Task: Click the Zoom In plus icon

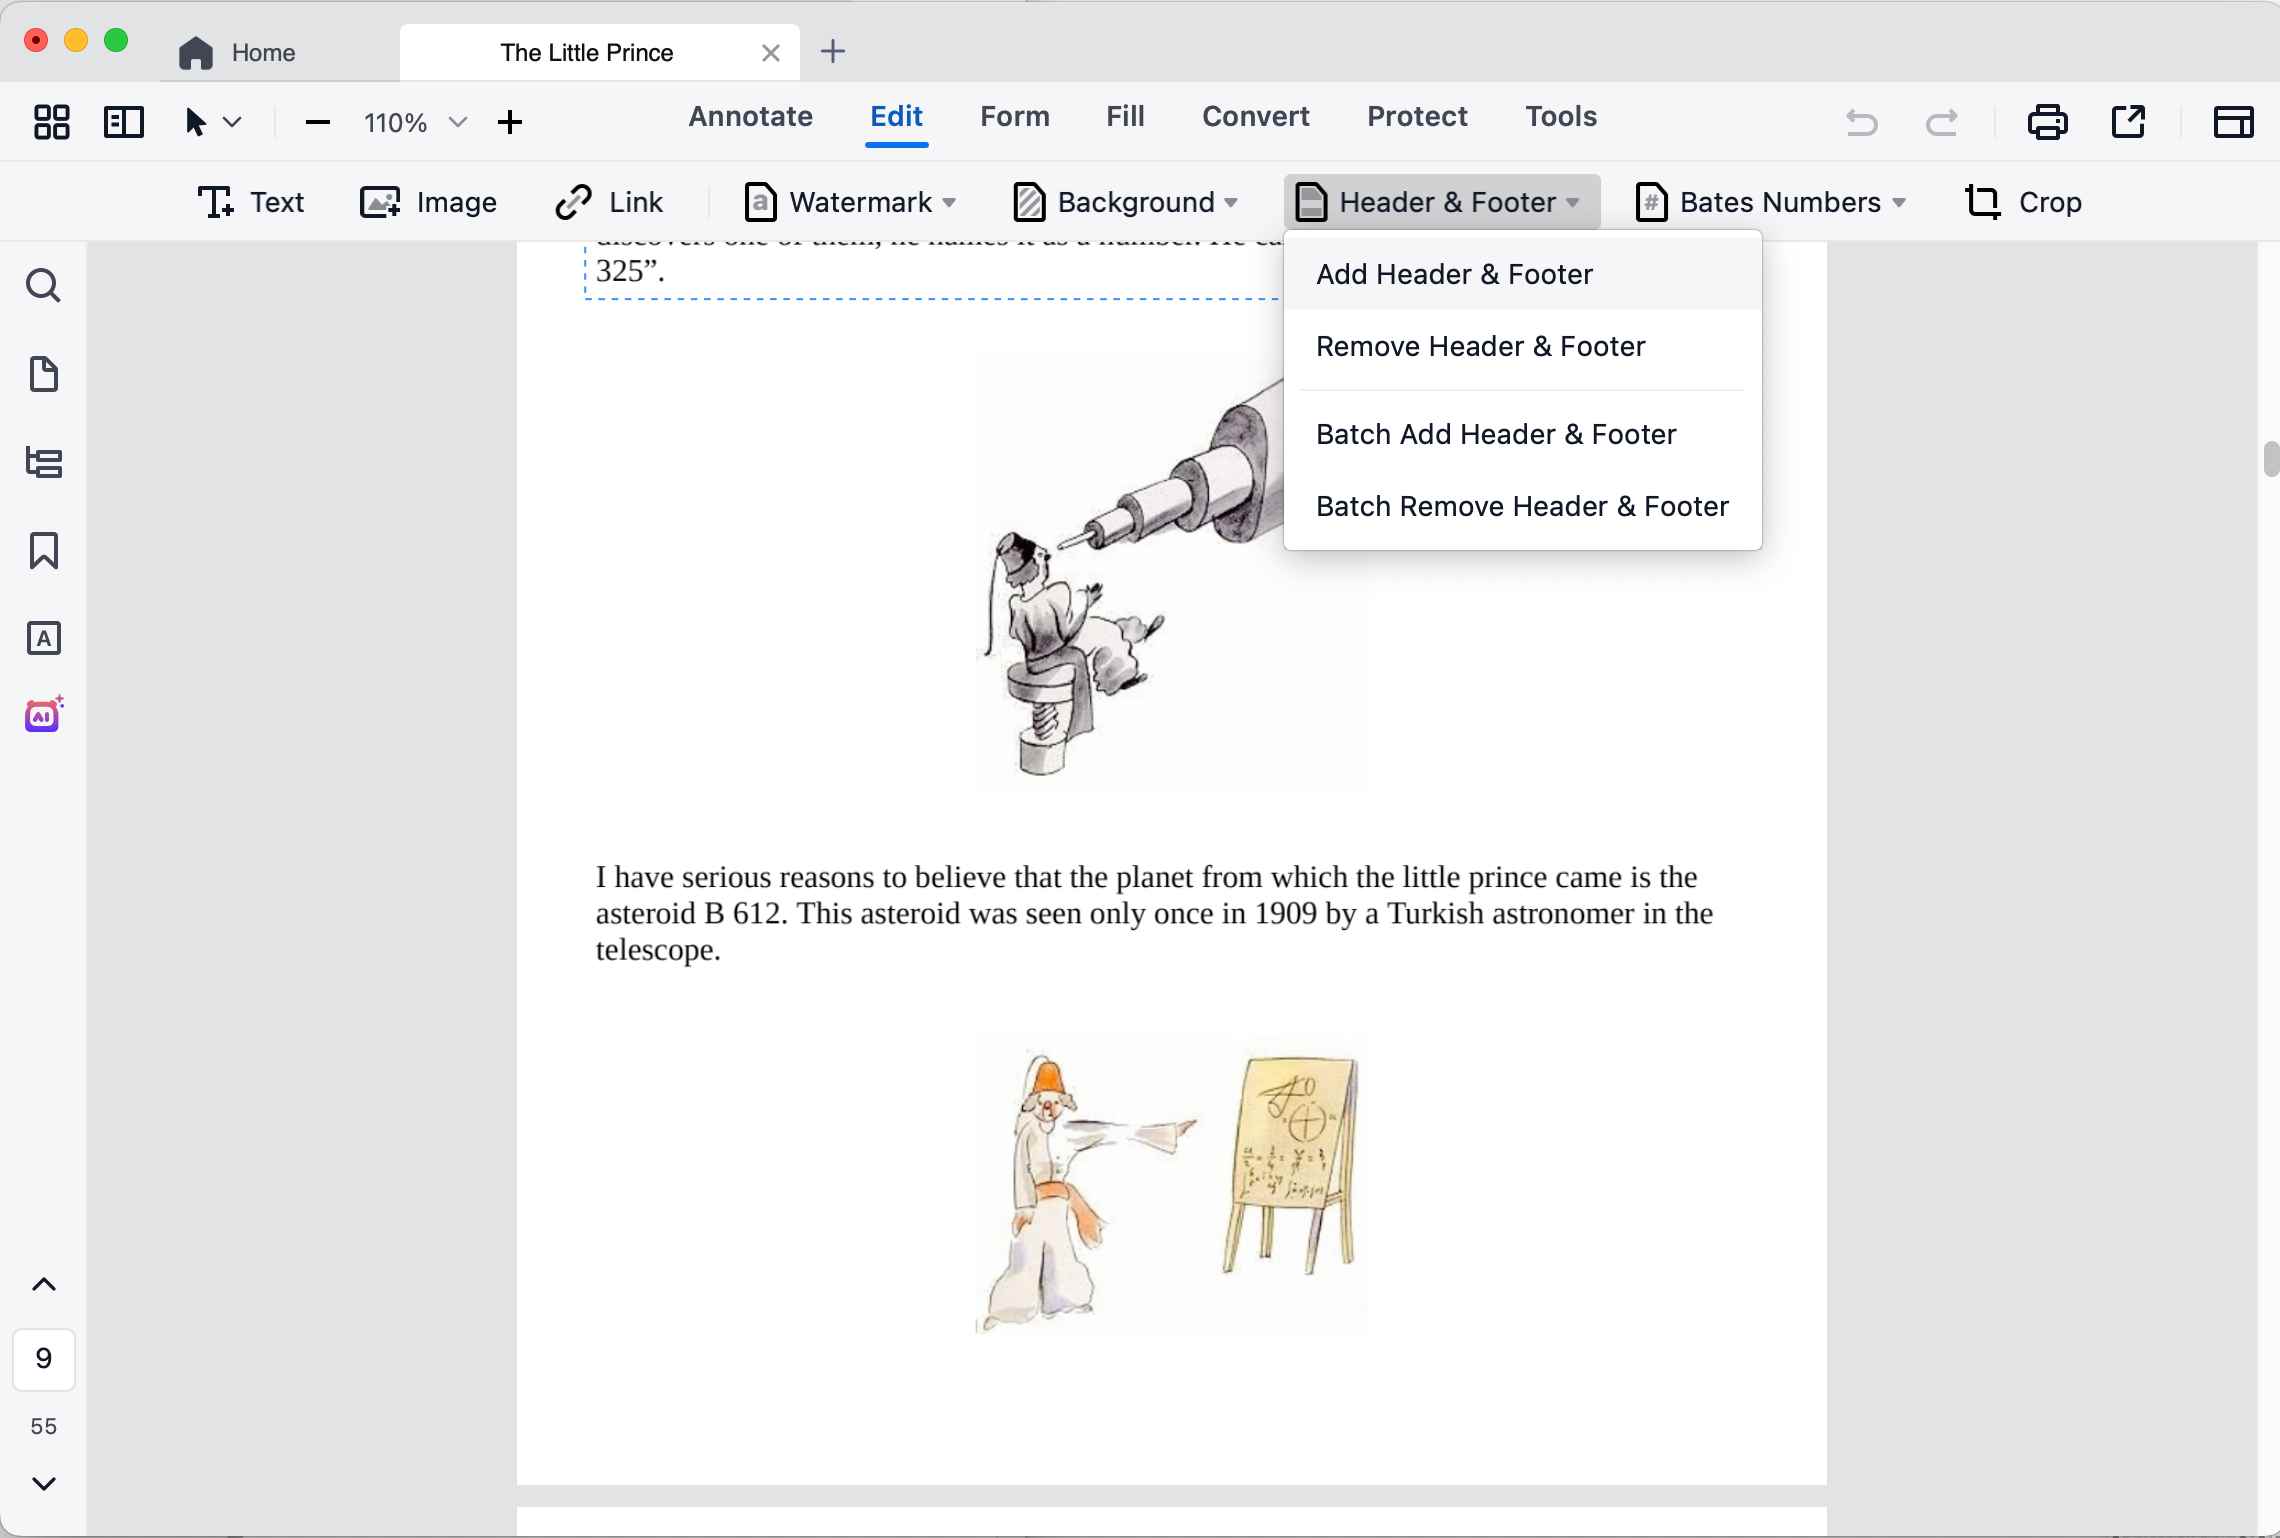Action: [509, 121]
